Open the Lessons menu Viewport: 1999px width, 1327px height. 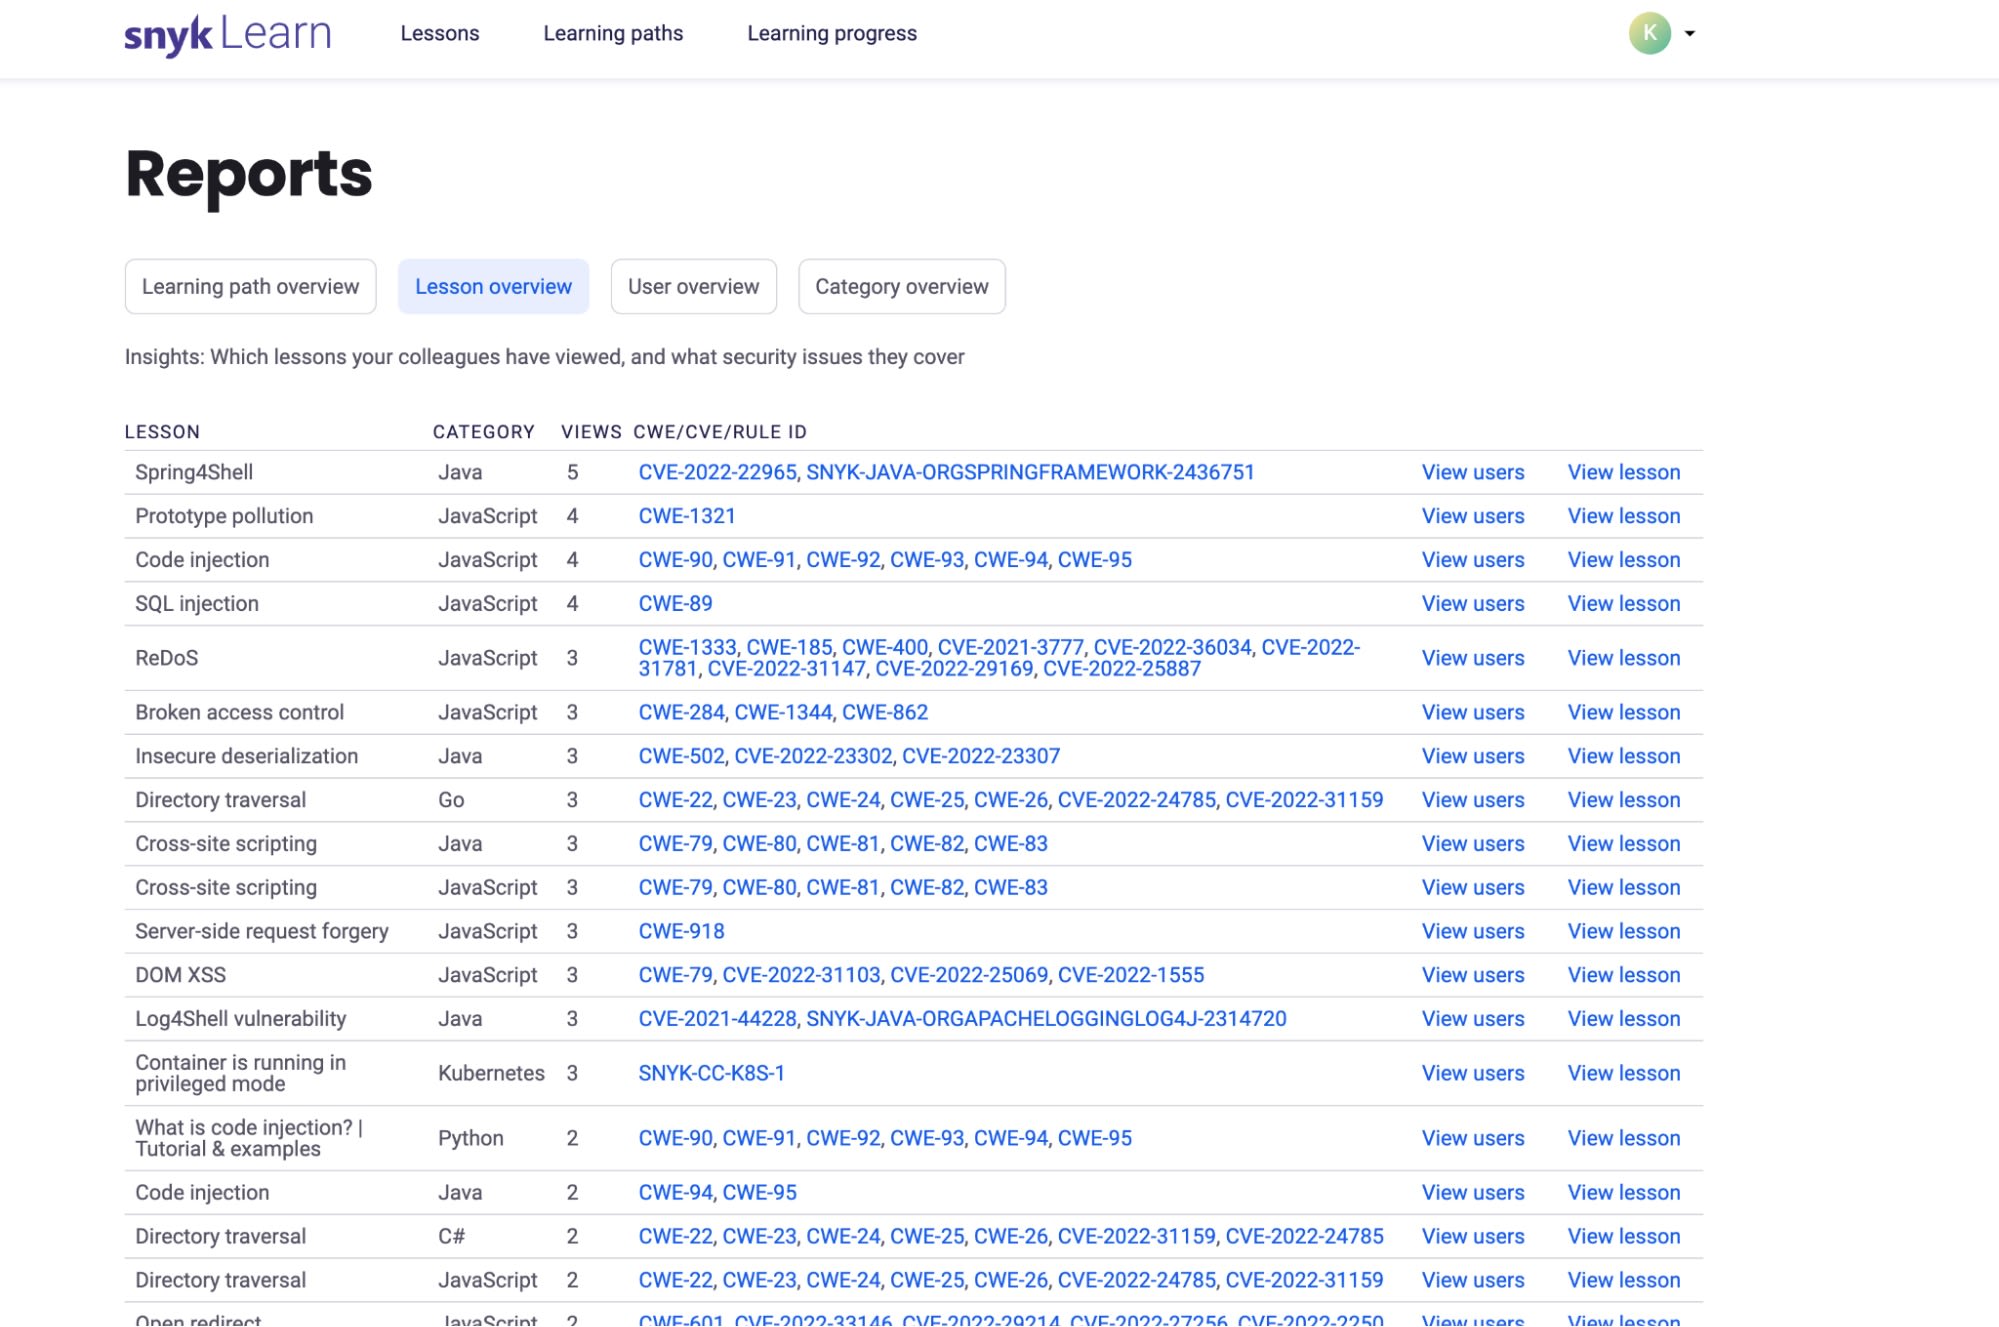[x=440, y=33]
